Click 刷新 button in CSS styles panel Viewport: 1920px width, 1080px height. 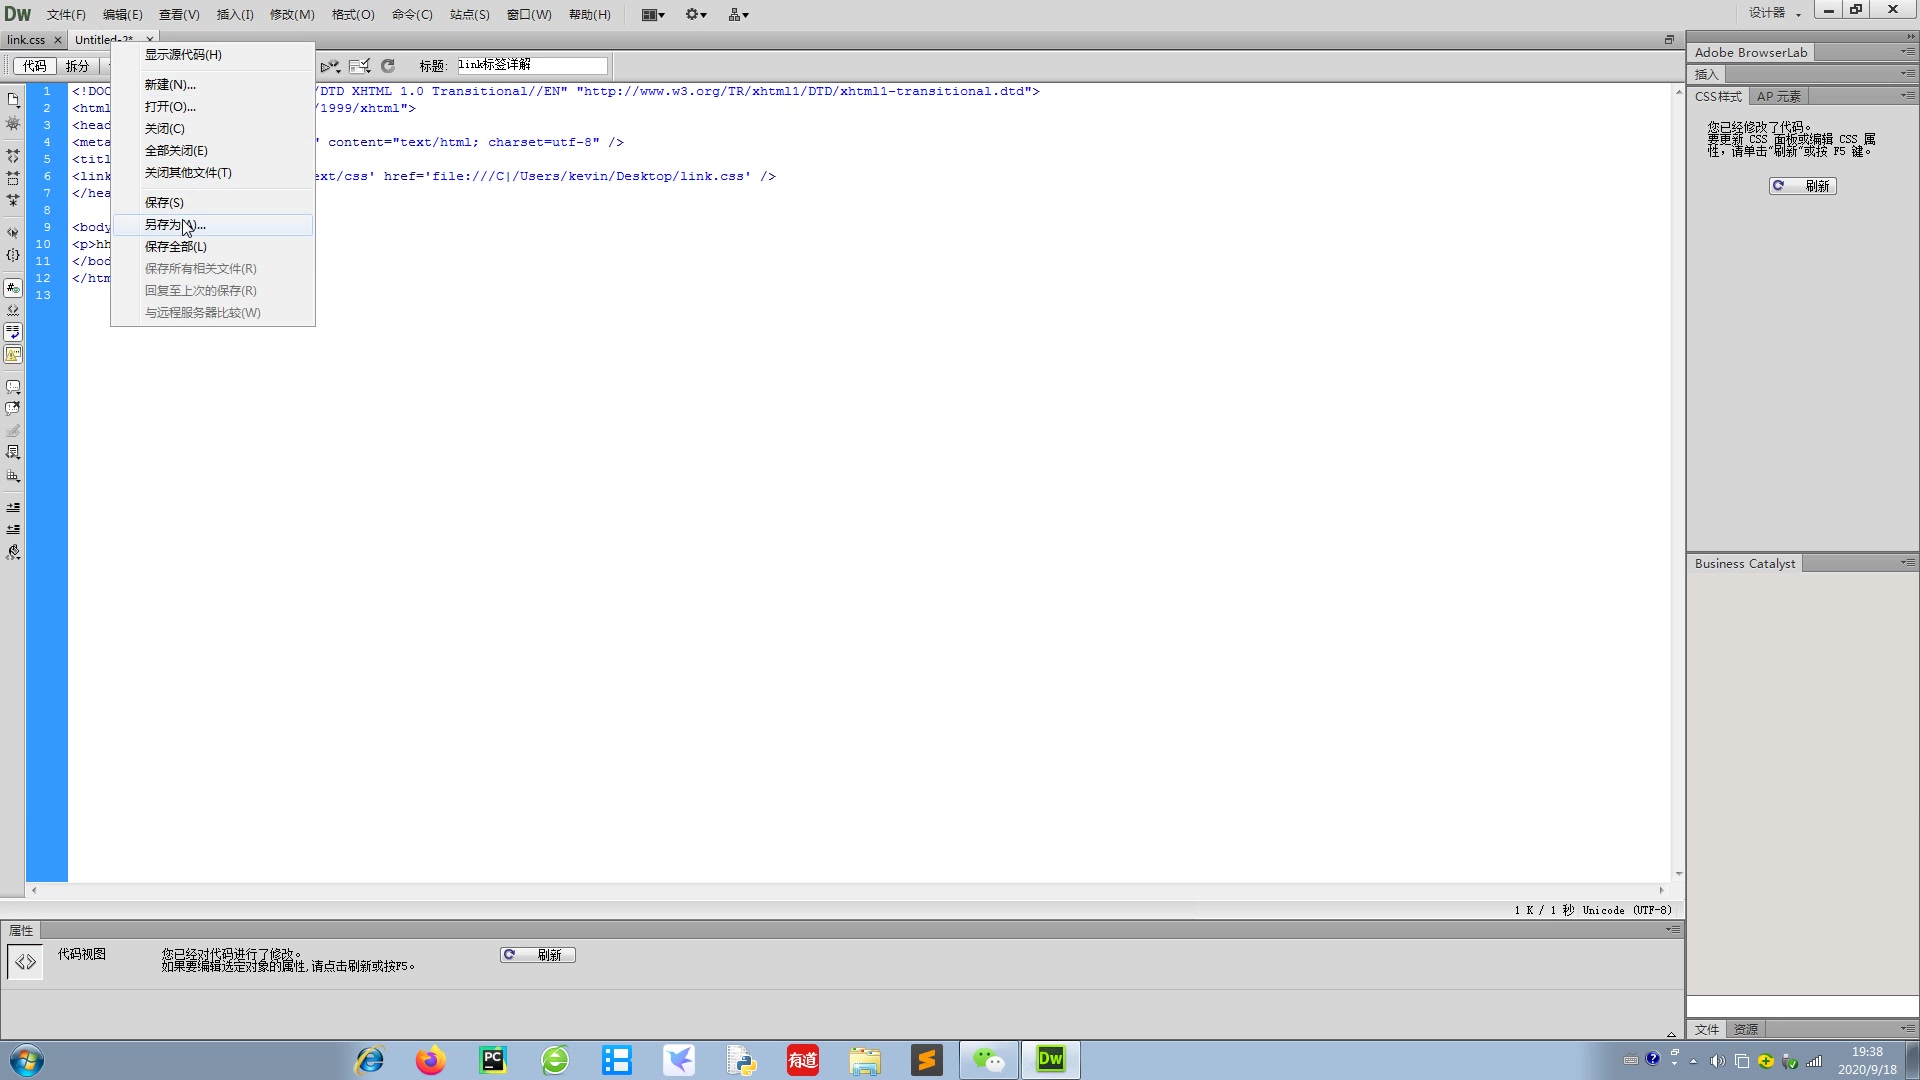(1803, 186)
